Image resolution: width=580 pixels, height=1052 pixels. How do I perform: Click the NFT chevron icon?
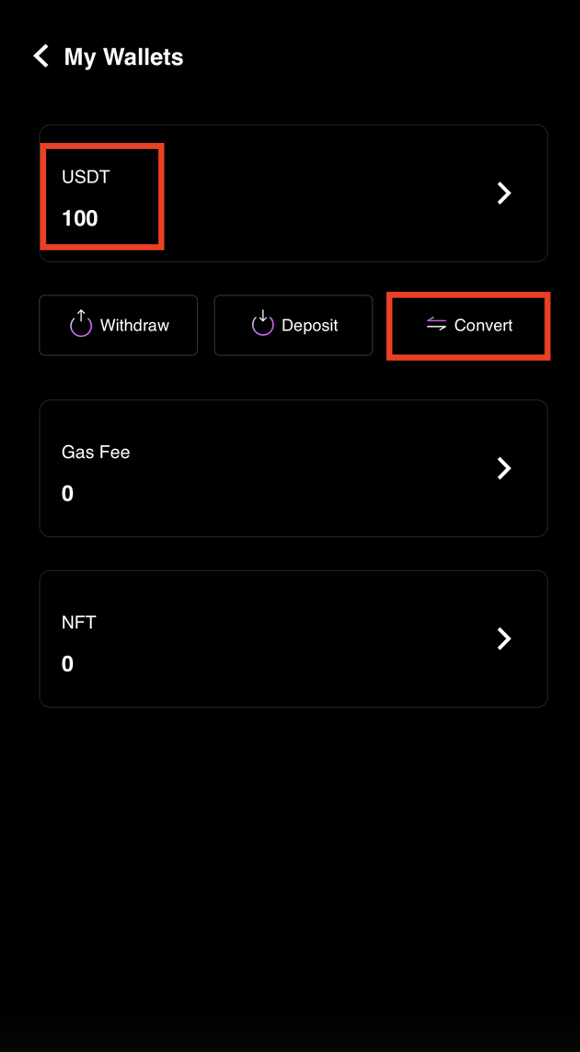pyautogui.click(x=504, y=638)
